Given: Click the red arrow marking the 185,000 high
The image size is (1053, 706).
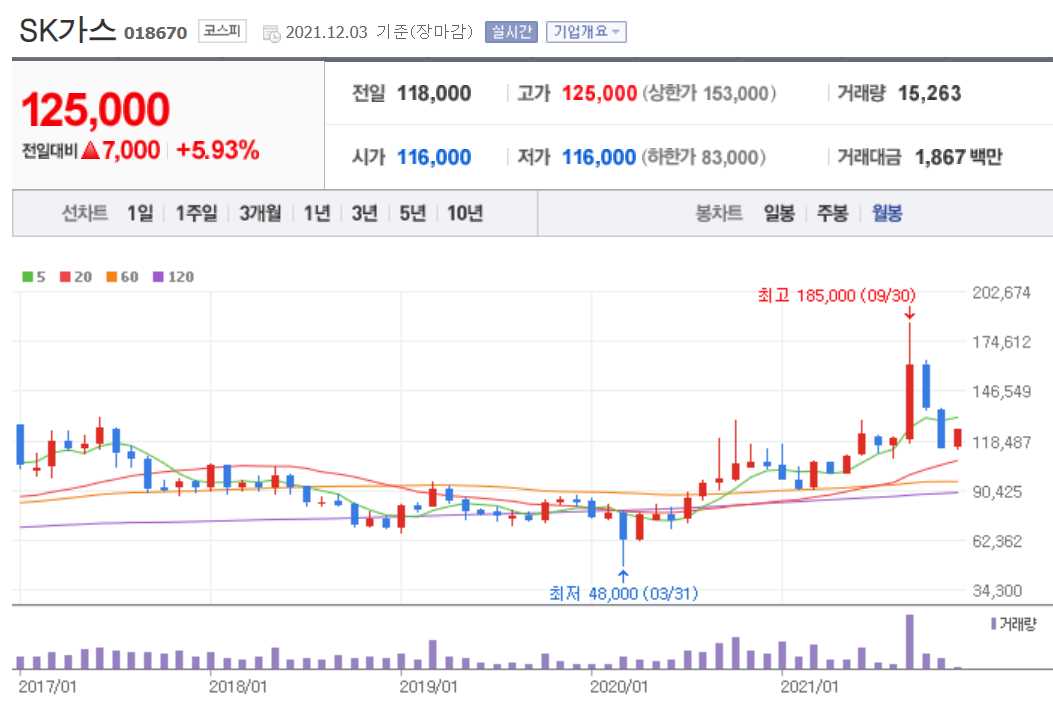Looking at the screenshot, I should (x=908, y=314).
